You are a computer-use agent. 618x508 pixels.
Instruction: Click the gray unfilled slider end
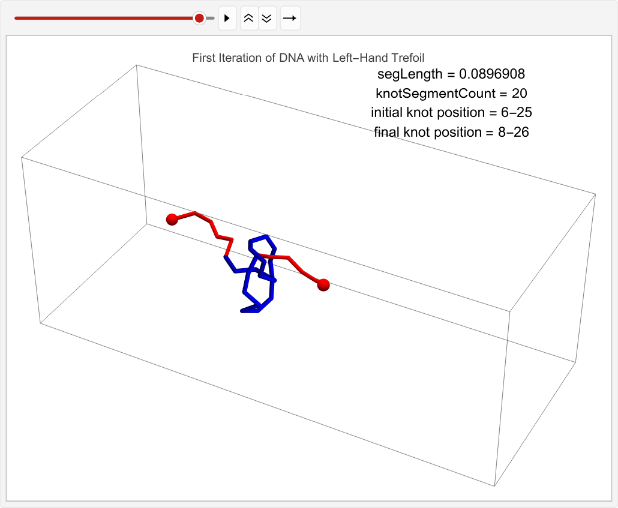tap(210, 18)
